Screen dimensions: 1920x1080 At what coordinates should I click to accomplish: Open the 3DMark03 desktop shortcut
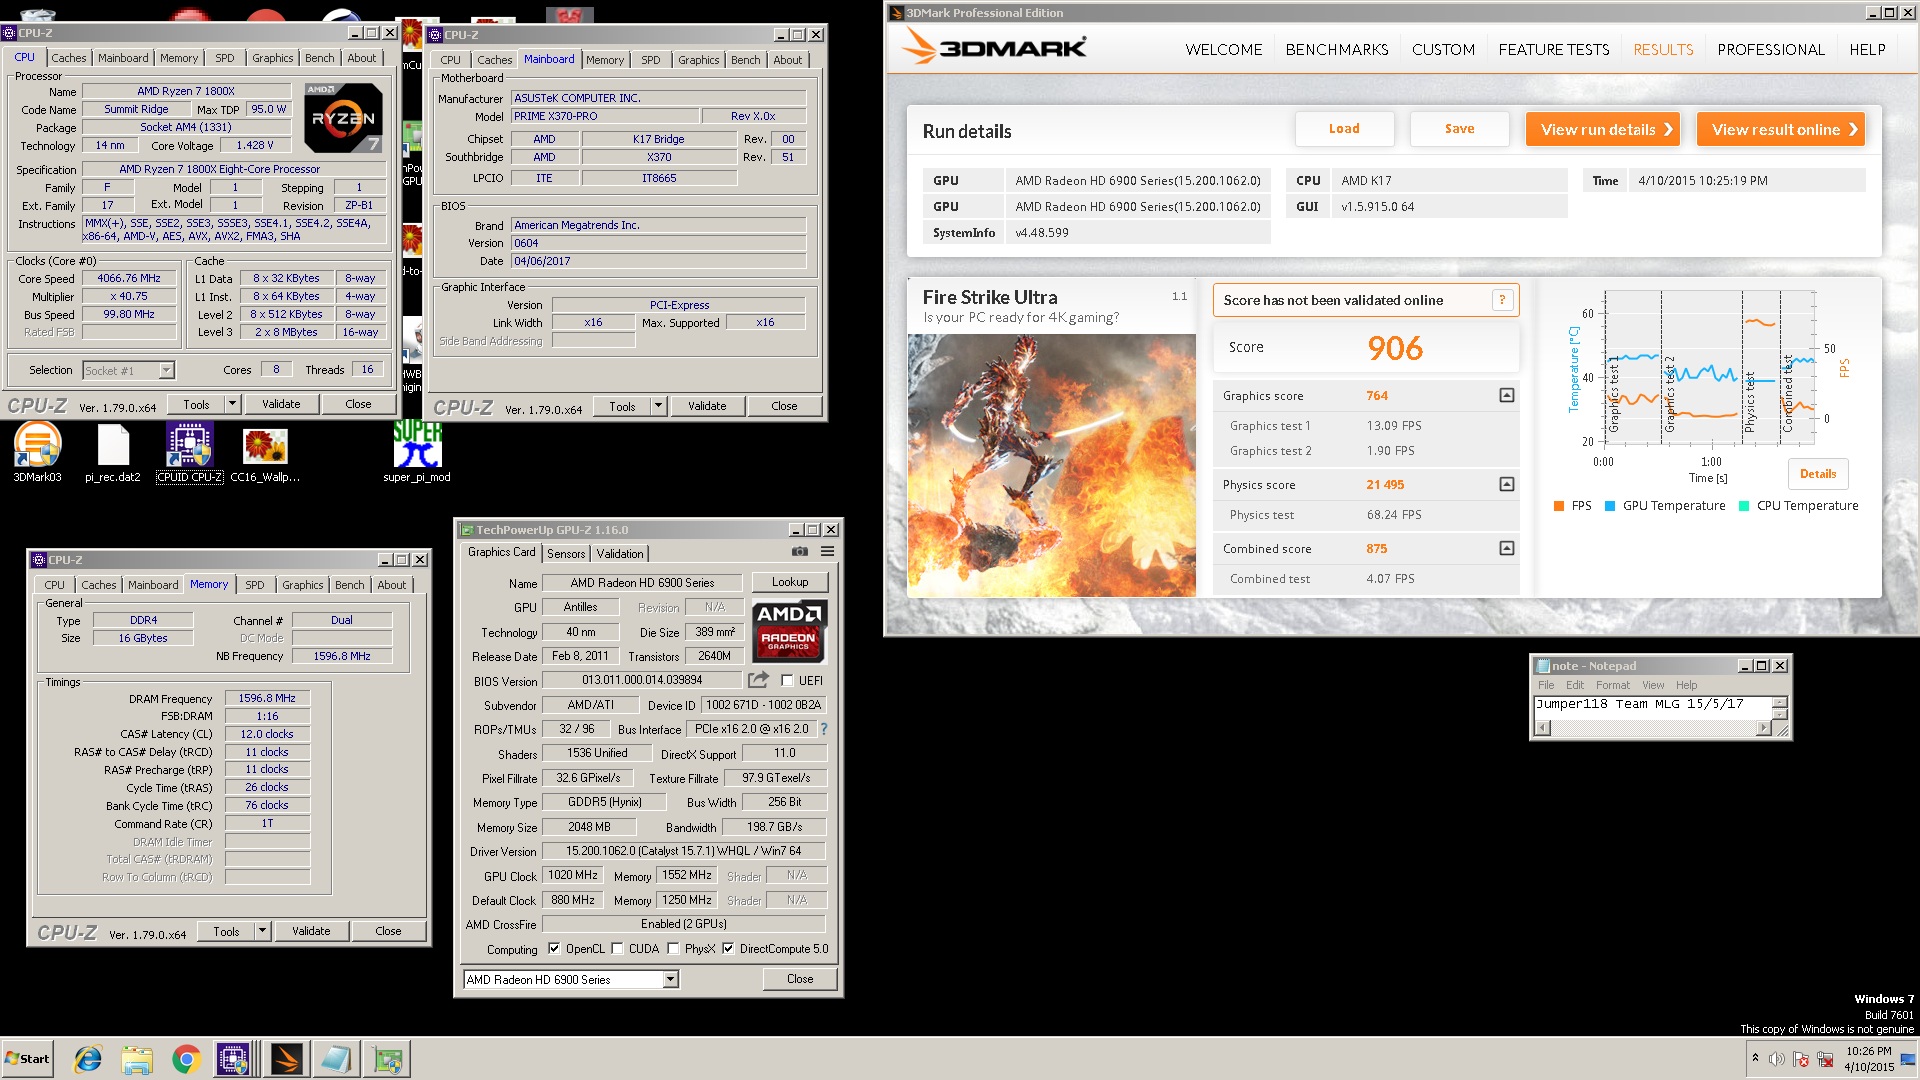click(x=37, y=452)
